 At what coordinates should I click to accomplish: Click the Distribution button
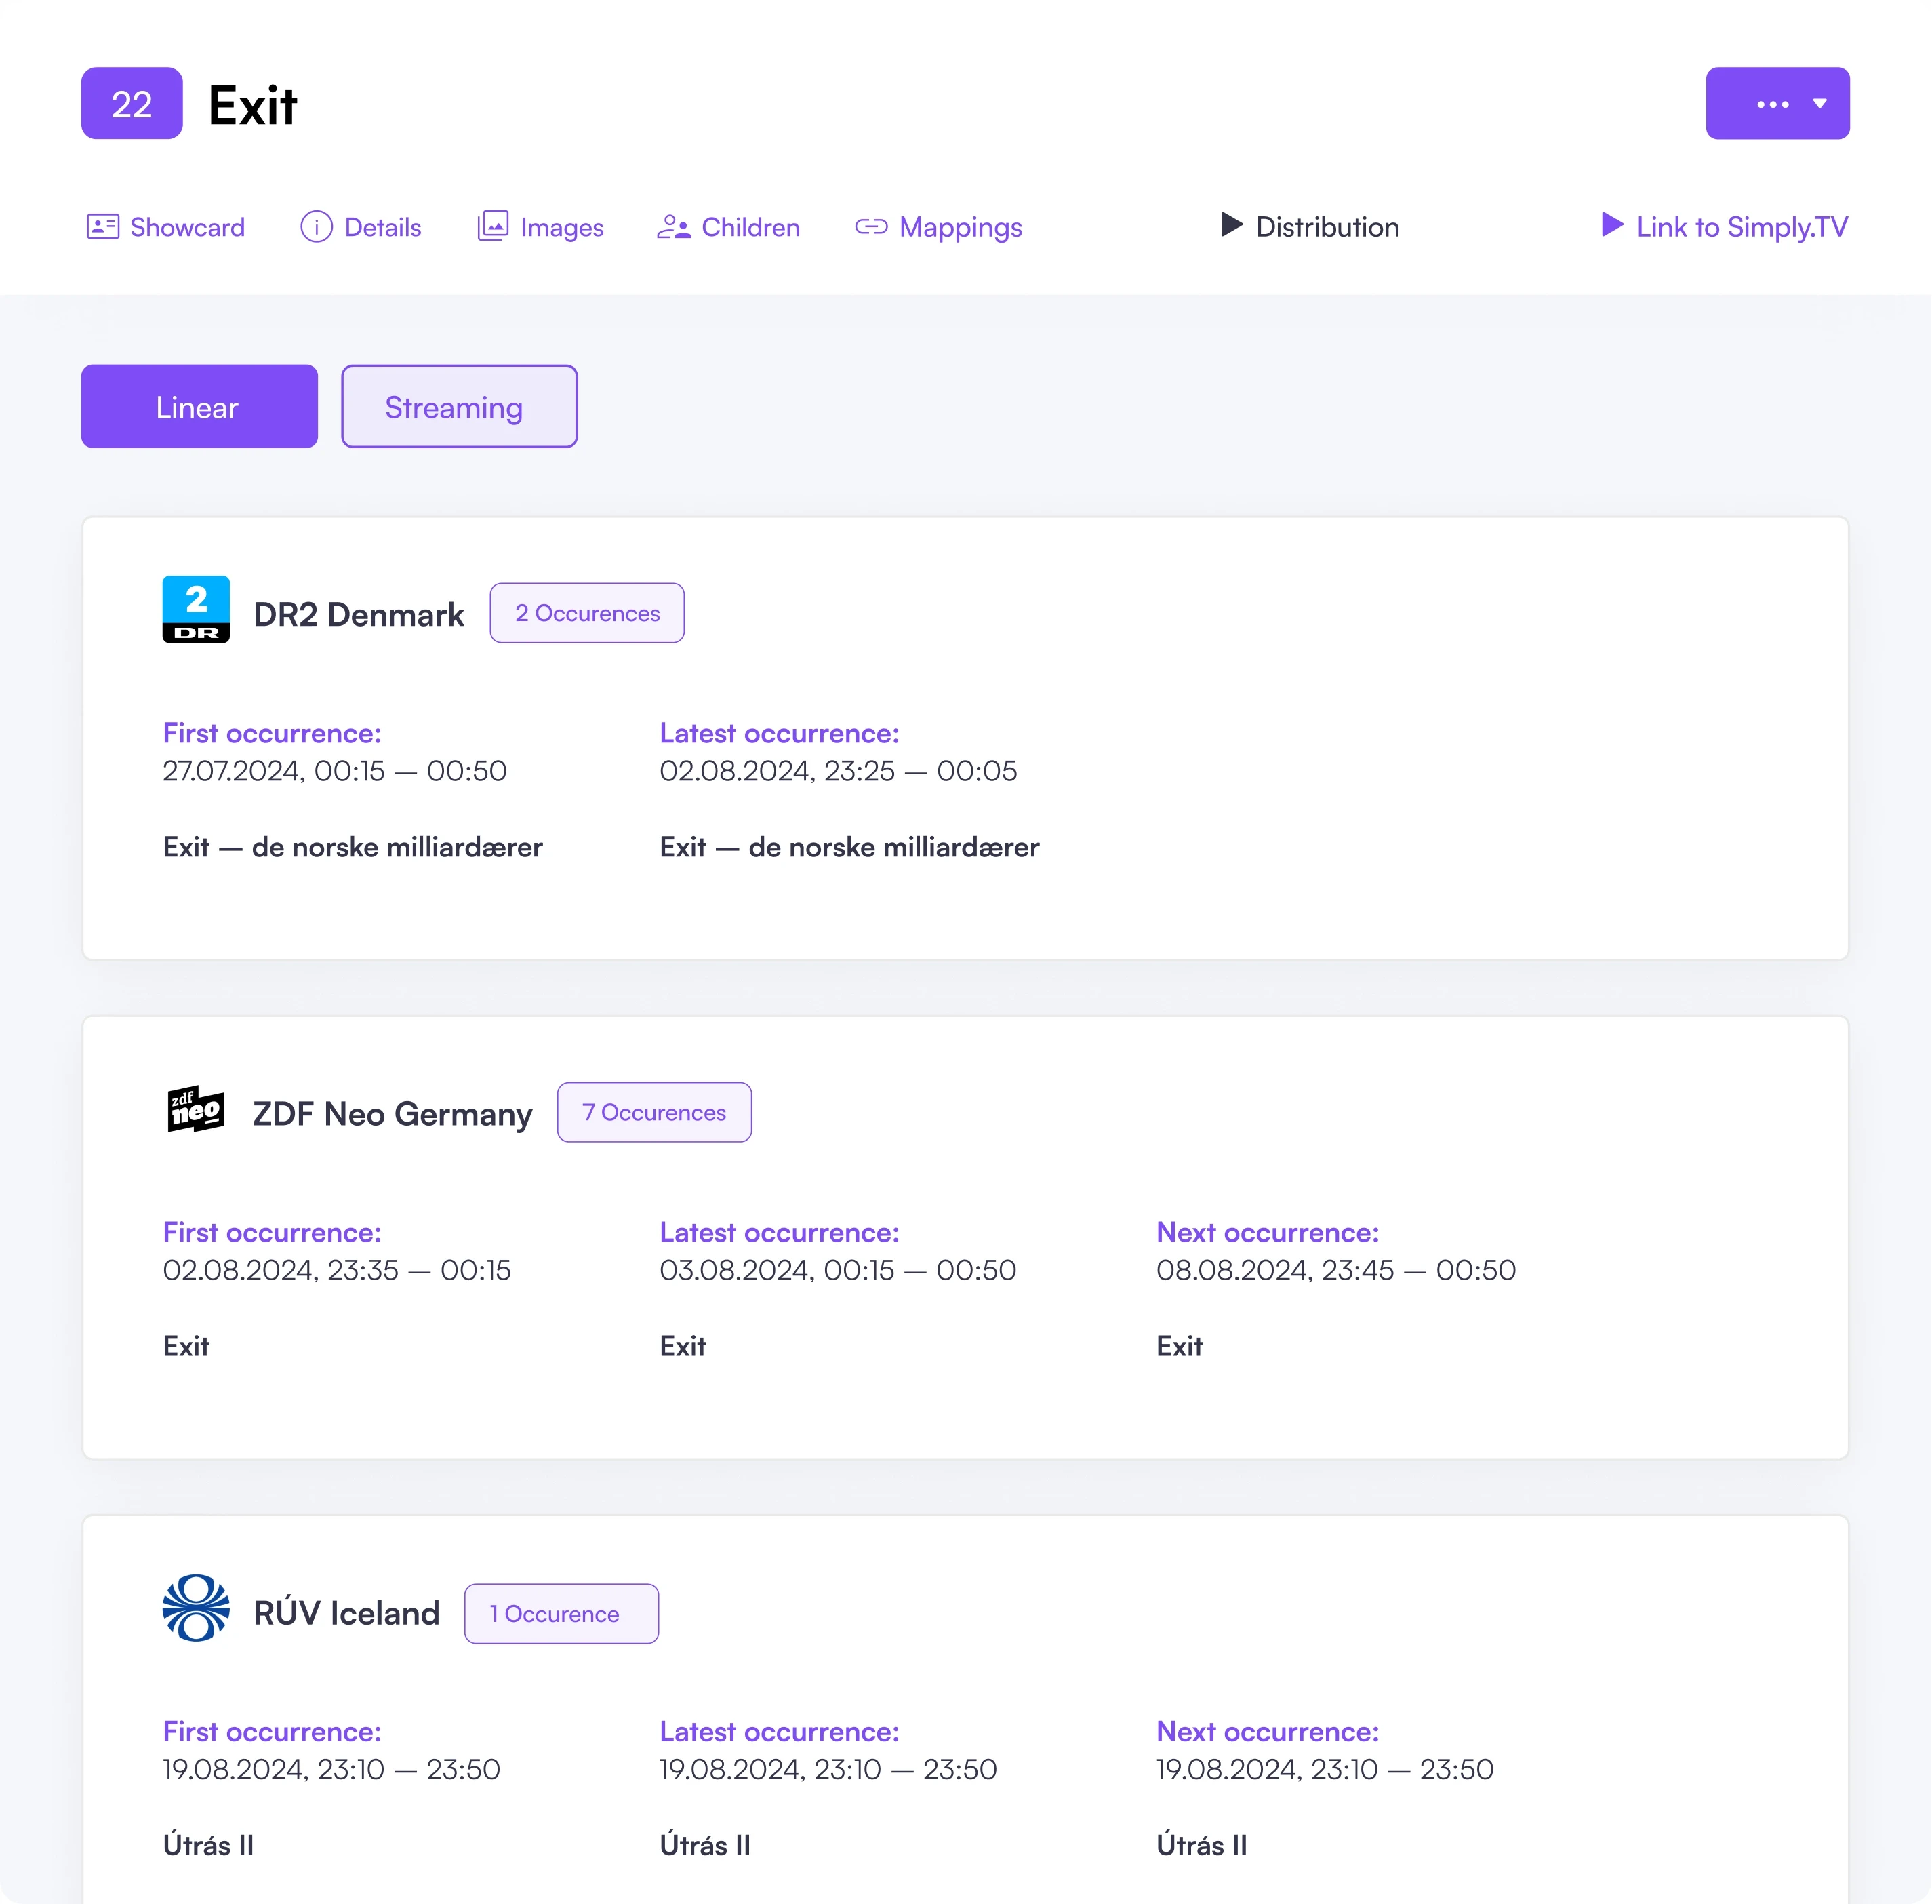point(1308,227)
